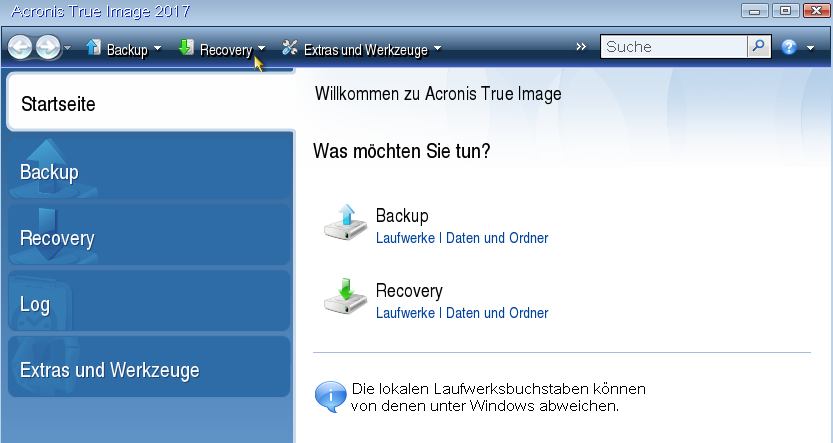
Task: Click the Backup toolbar icon
Action: (95, 47)
